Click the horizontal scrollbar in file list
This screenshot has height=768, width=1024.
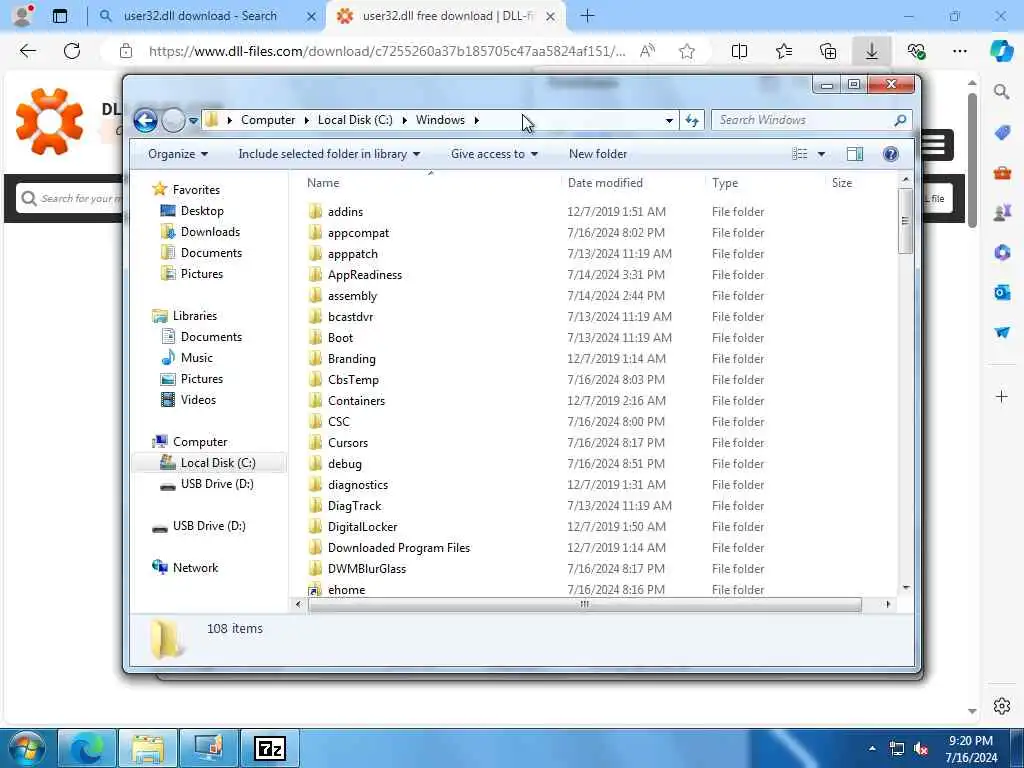[584, 605]
